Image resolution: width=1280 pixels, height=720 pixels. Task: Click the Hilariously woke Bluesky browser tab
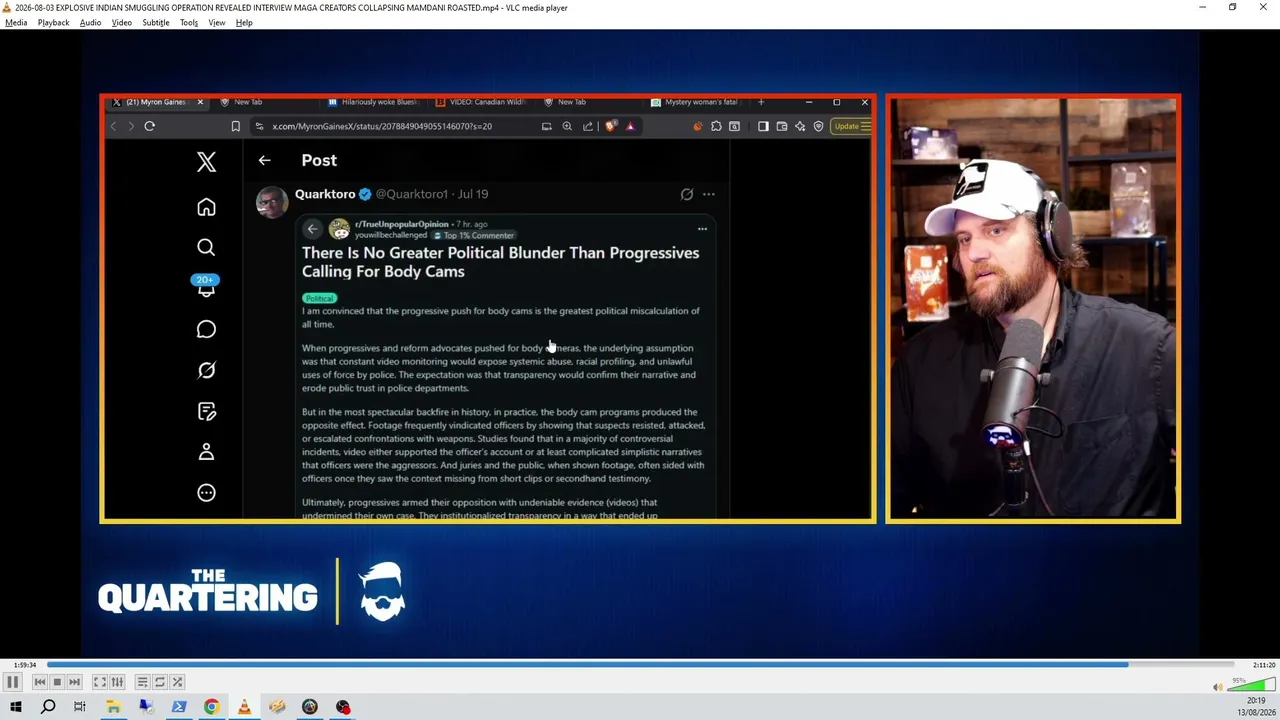click(378, 102)
